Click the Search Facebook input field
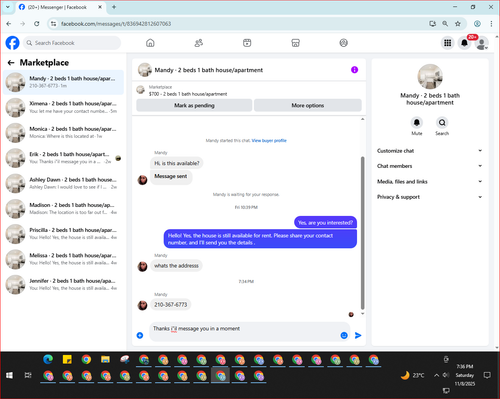The image size is (500, 399). coord(72,43)
